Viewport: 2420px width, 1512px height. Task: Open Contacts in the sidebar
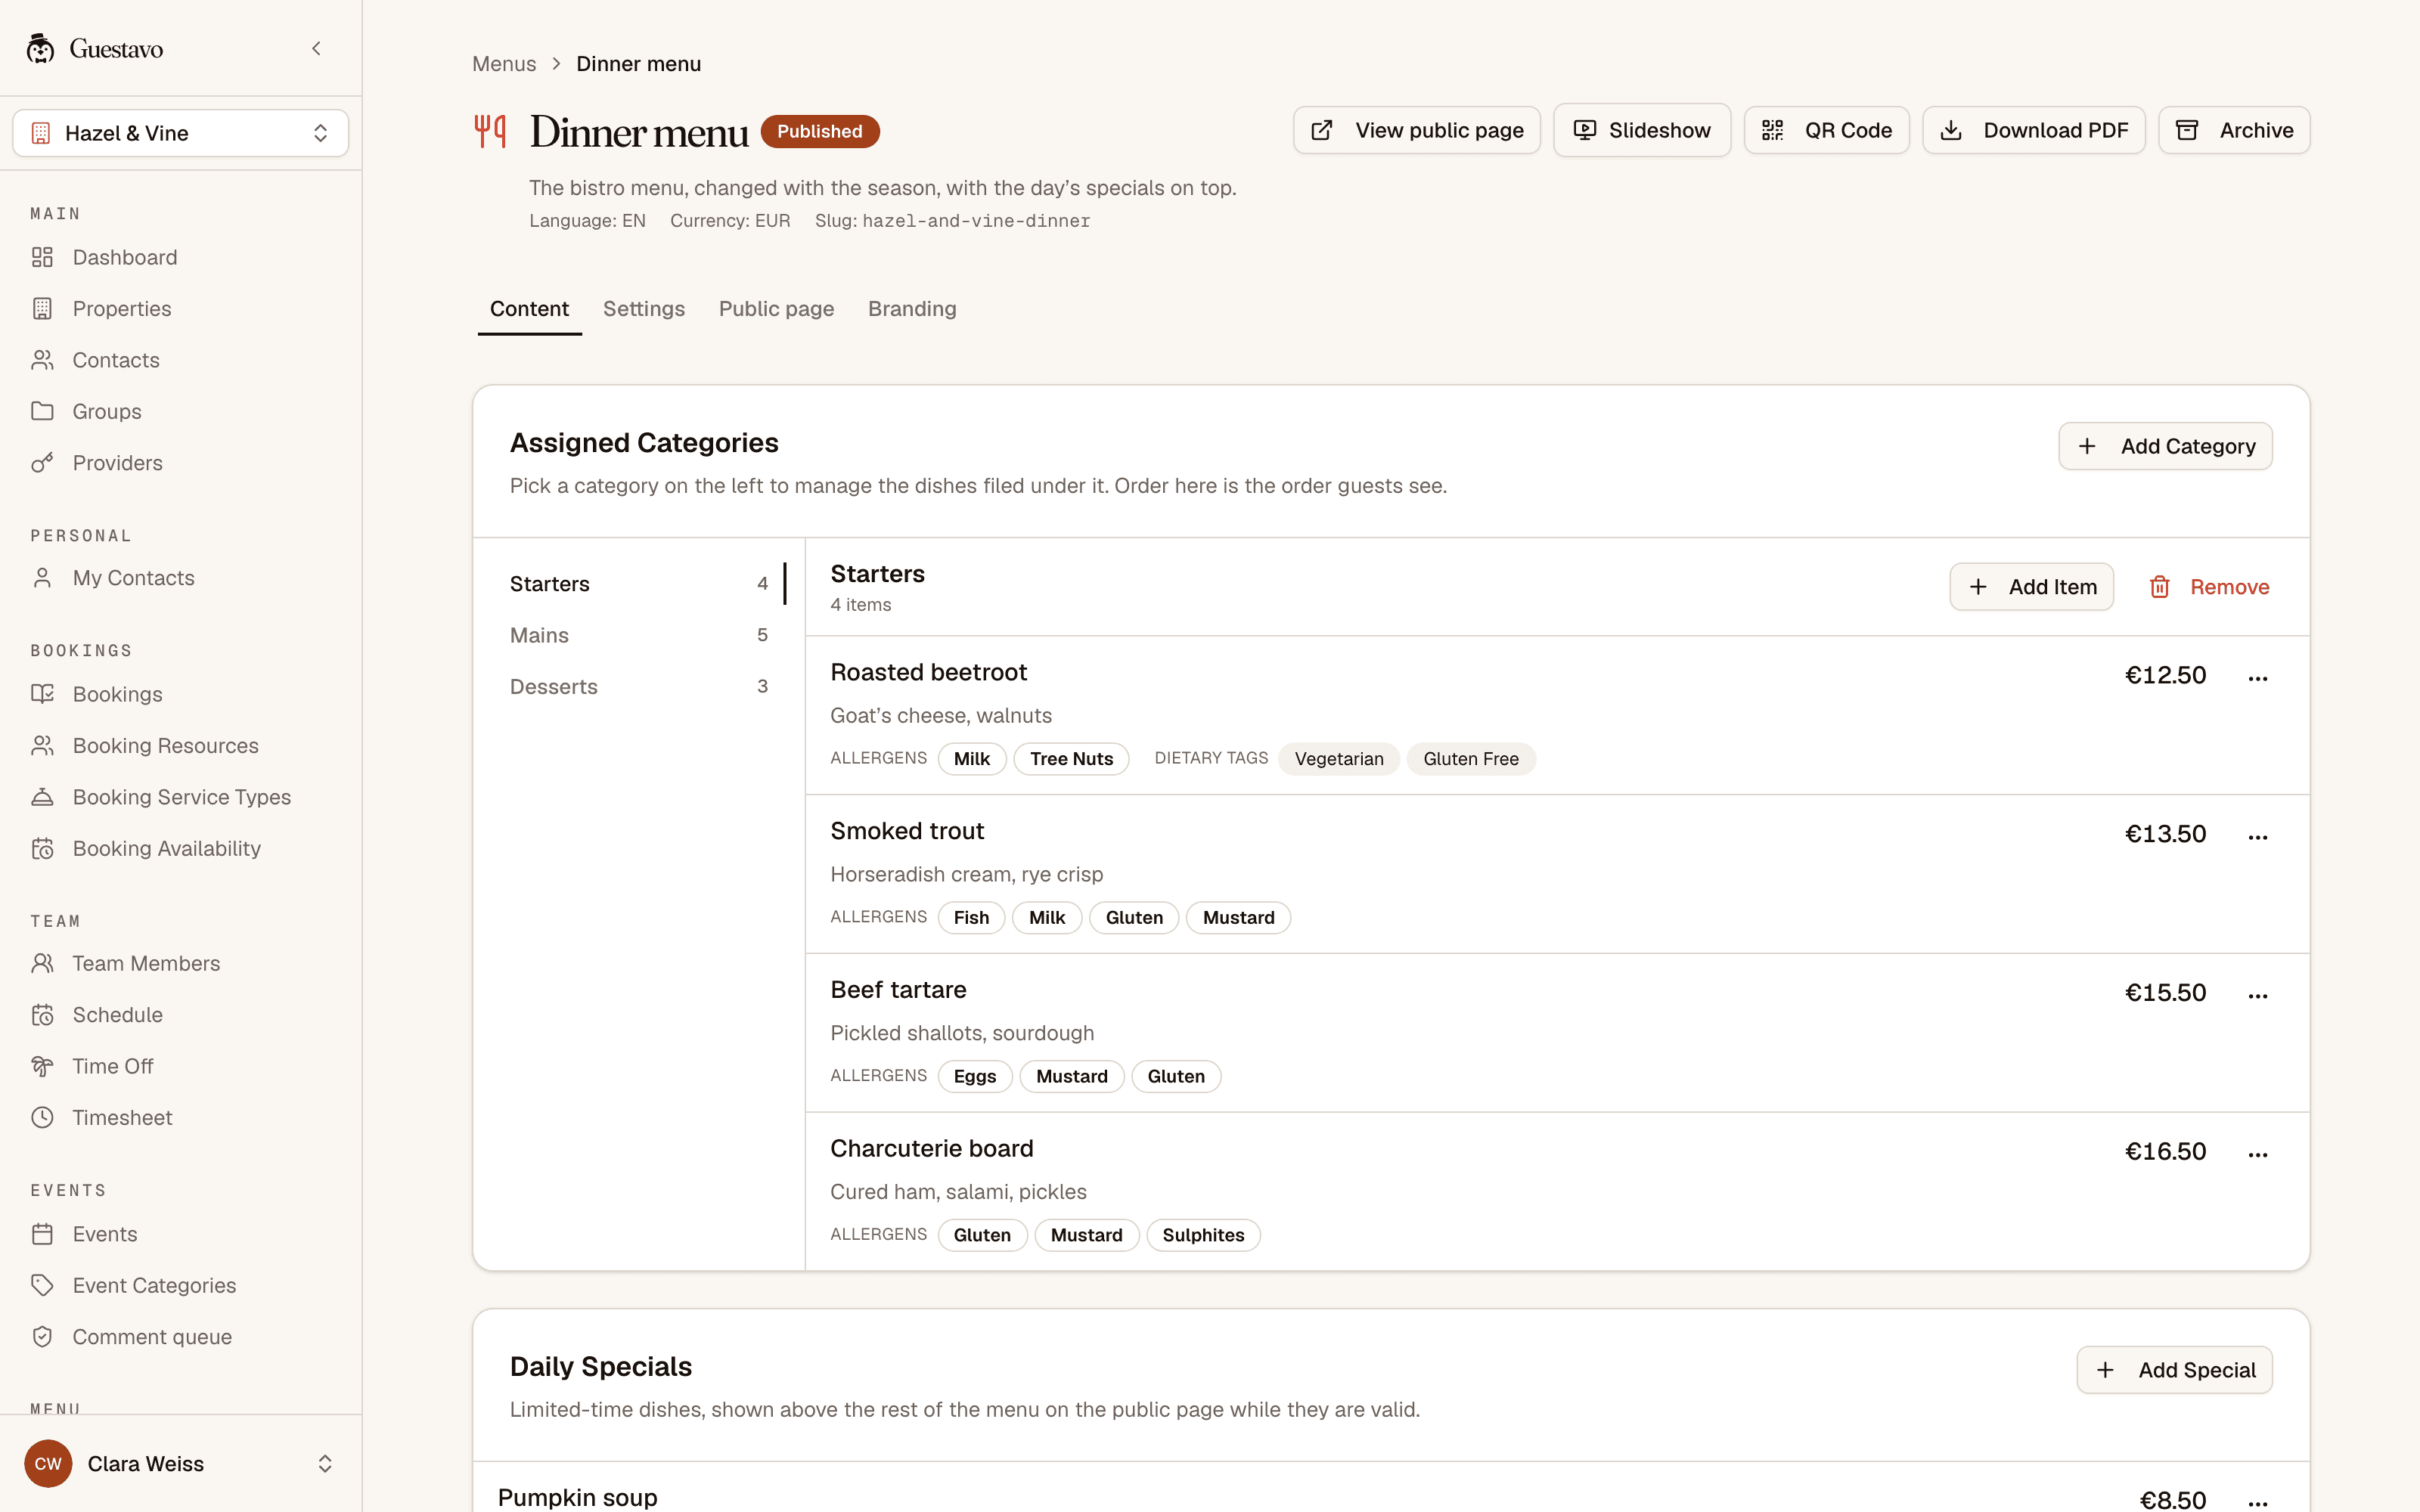point(180,360)
